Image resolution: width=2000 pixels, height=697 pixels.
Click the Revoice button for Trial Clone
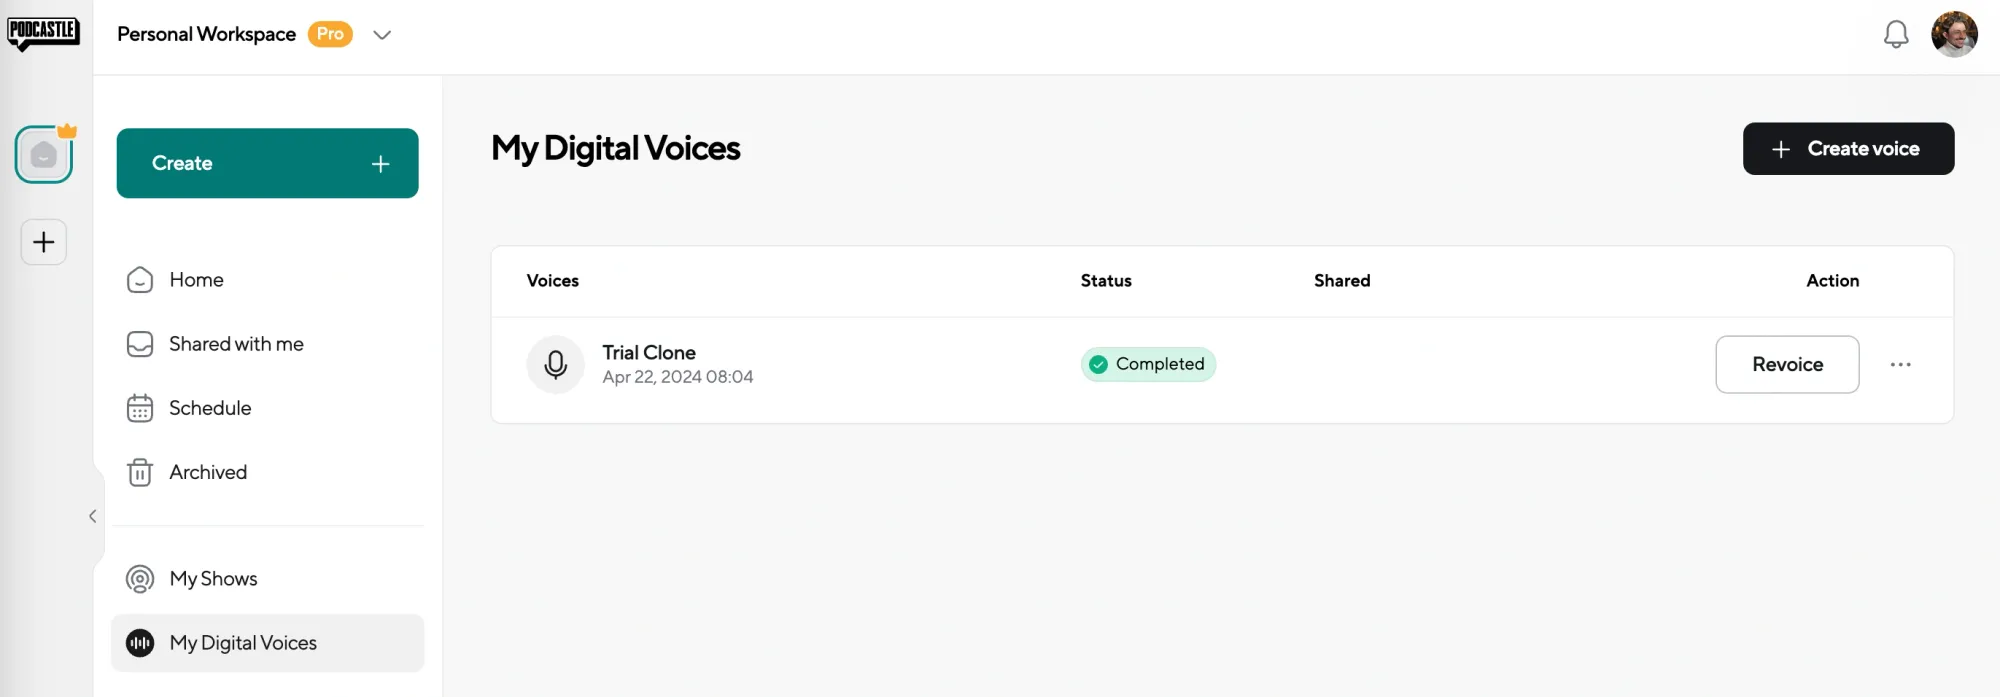click(1787, 364)
